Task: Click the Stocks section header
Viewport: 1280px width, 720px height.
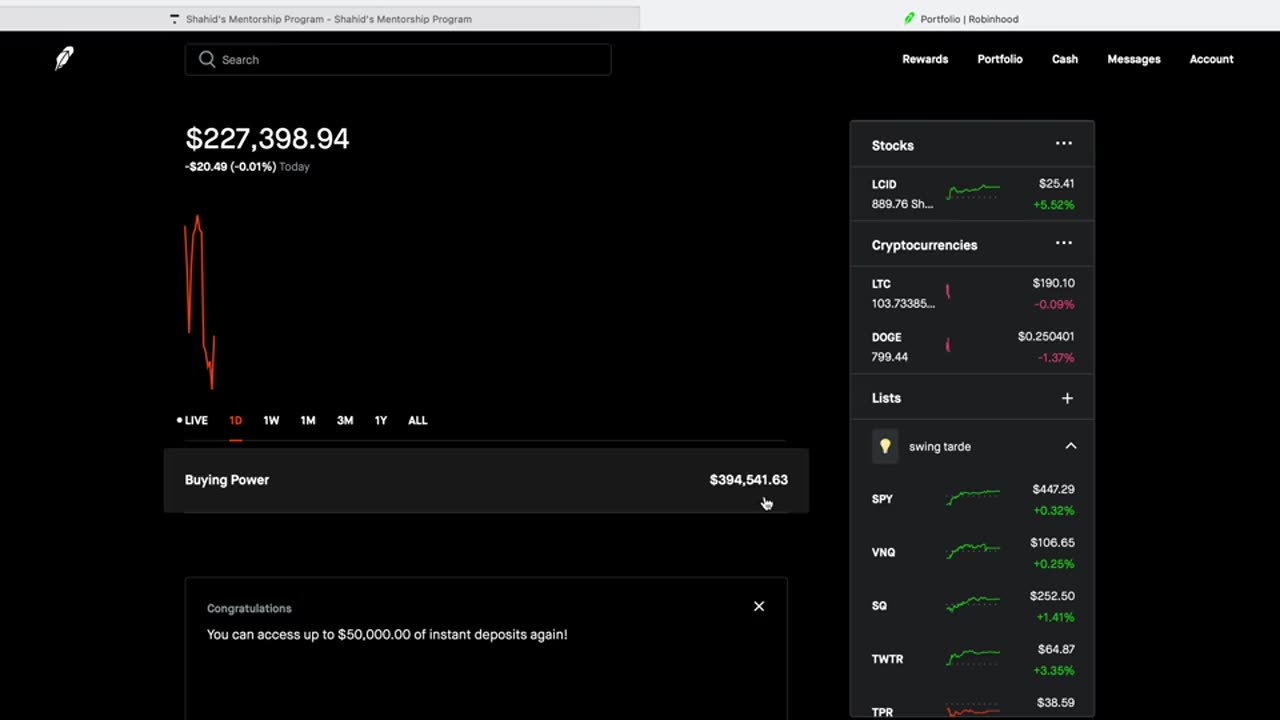Action: [x=892, y=145]
